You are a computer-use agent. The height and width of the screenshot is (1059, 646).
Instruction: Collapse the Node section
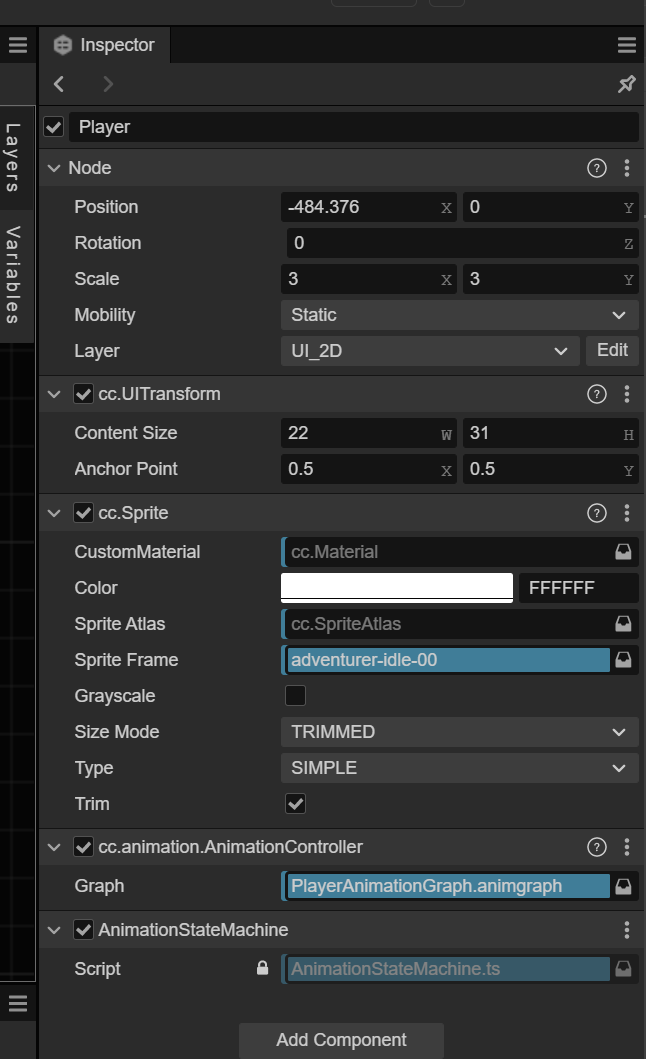(x=54, y=168)
